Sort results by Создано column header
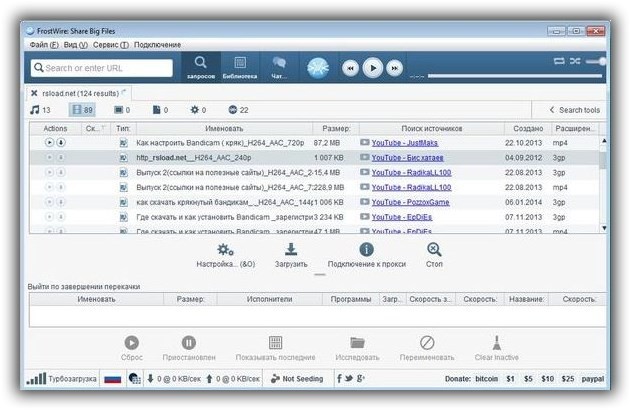The image size is (631, 410). pos(528,129)
